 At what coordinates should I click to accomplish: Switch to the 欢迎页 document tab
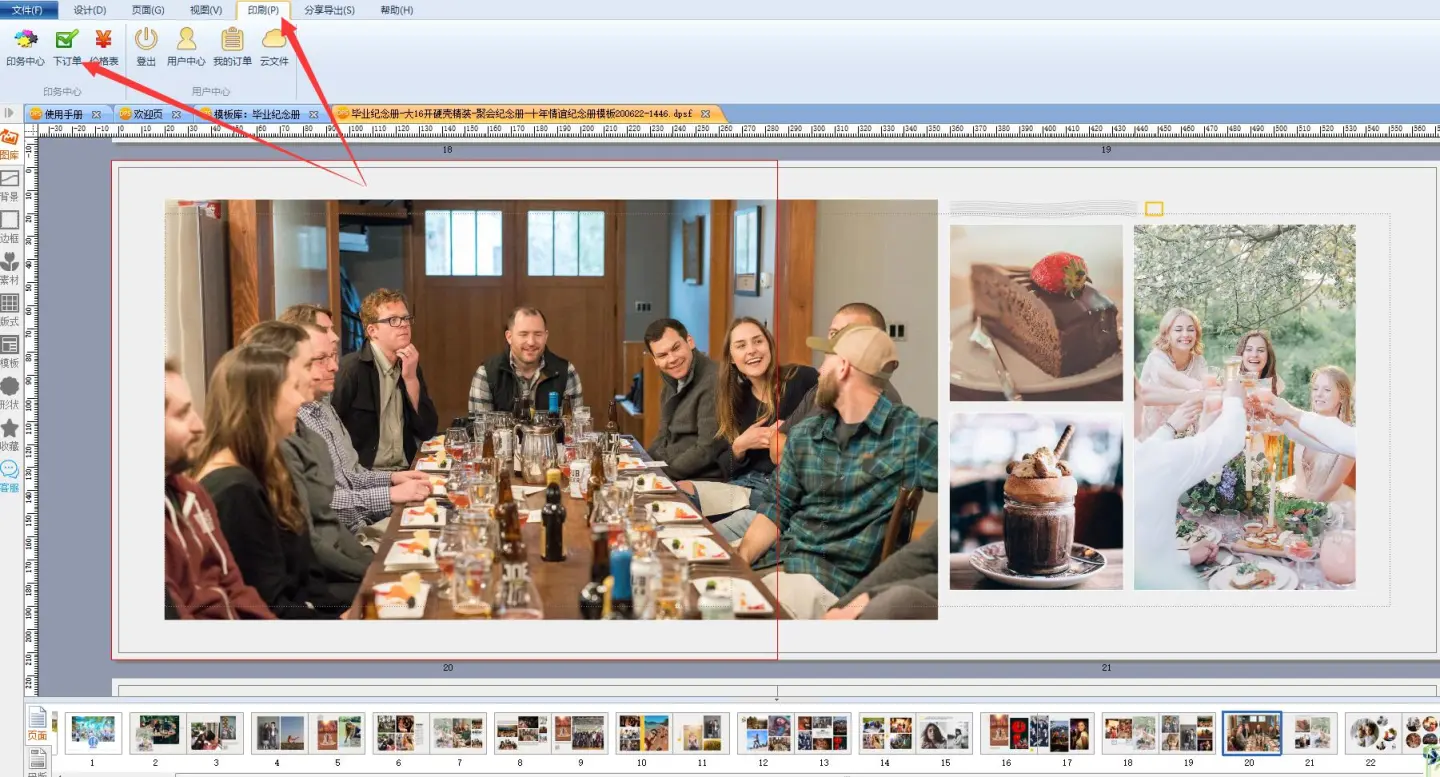pos(147,114)
